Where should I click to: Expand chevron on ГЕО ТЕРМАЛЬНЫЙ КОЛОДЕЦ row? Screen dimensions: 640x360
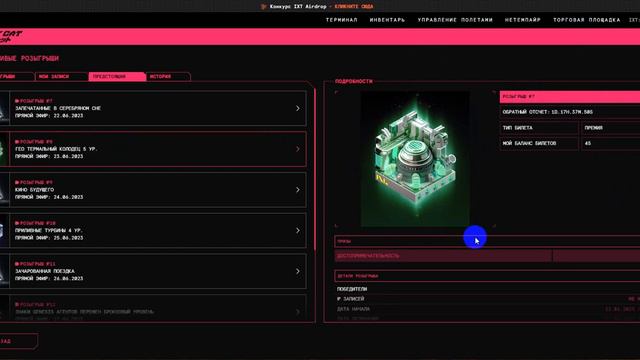coord(298,149)
